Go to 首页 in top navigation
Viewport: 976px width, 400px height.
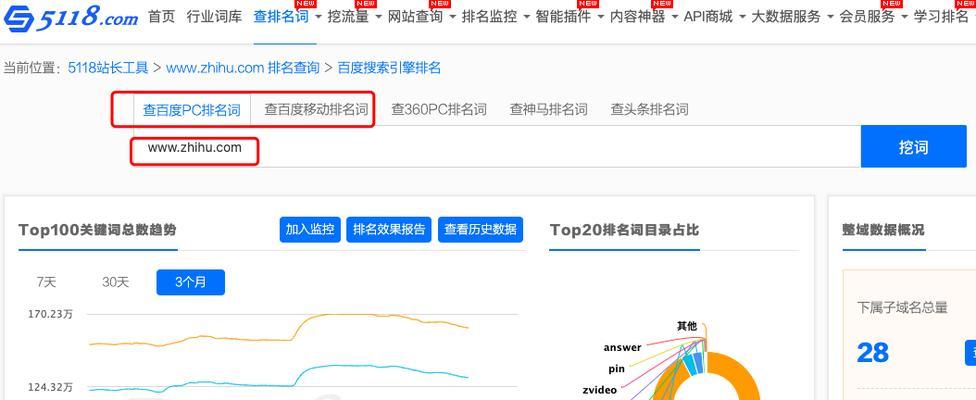tap(161, 17)
